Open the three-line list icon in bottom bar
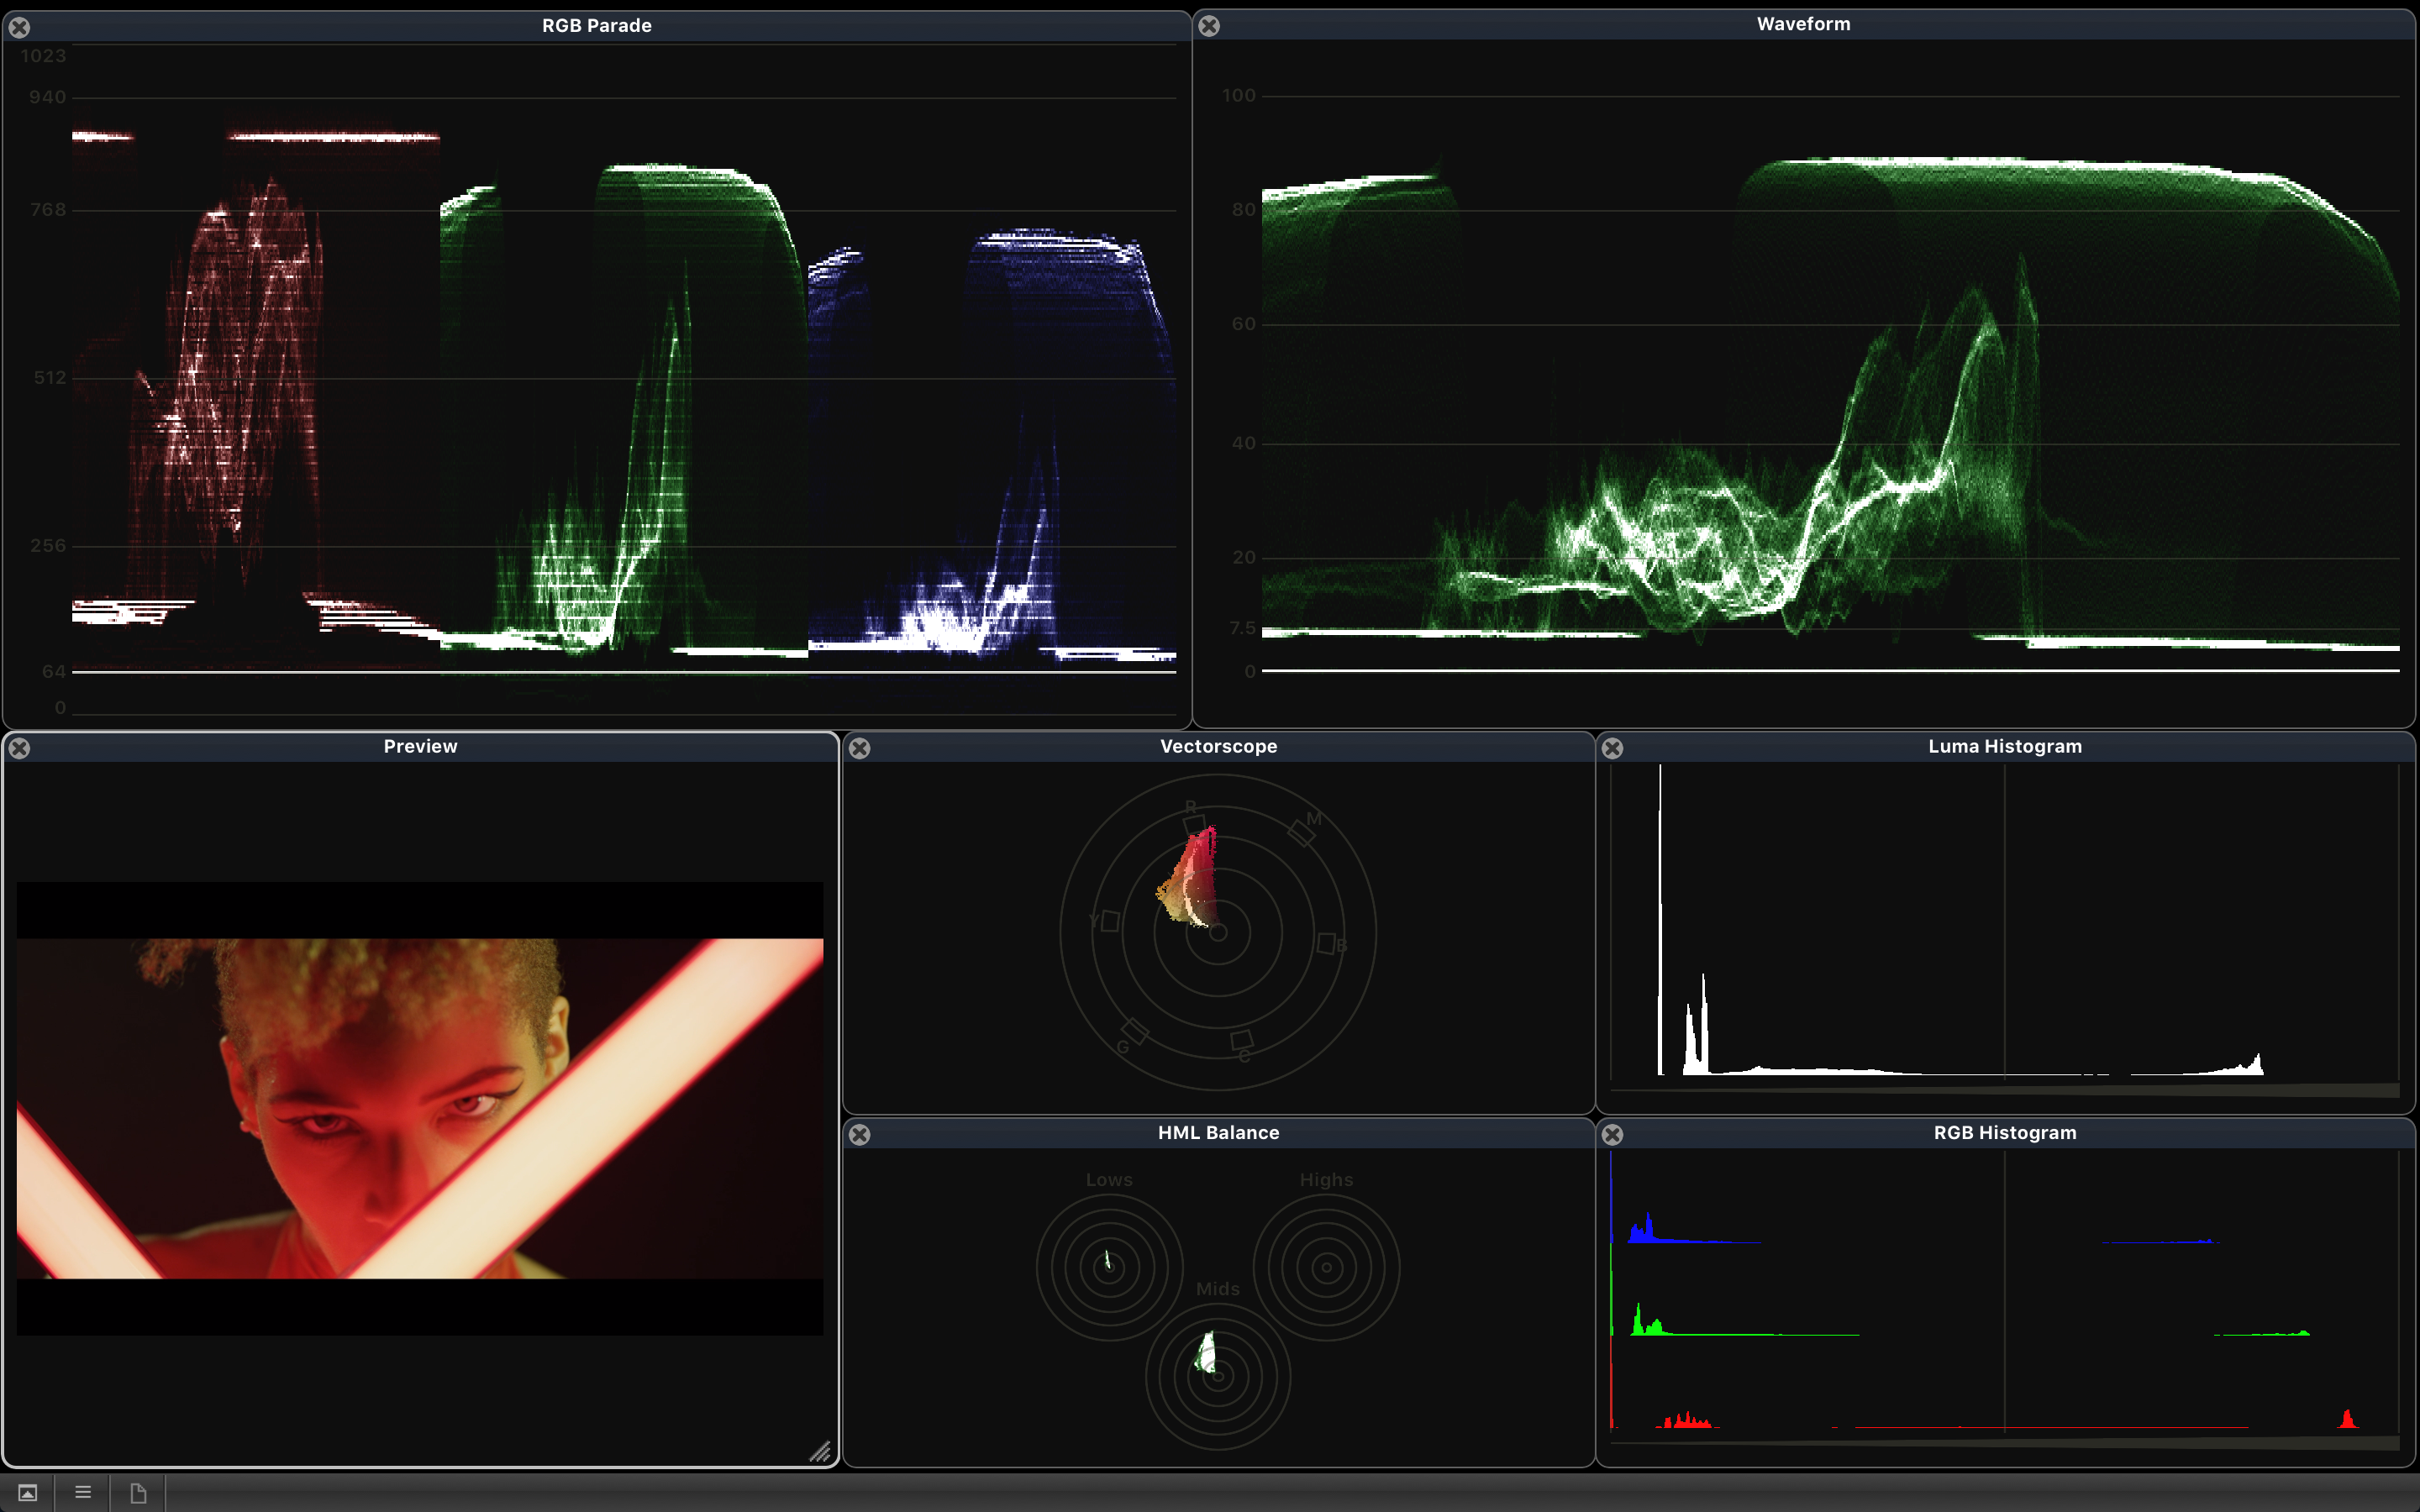2420x1512 pixels. (83, 1492)
